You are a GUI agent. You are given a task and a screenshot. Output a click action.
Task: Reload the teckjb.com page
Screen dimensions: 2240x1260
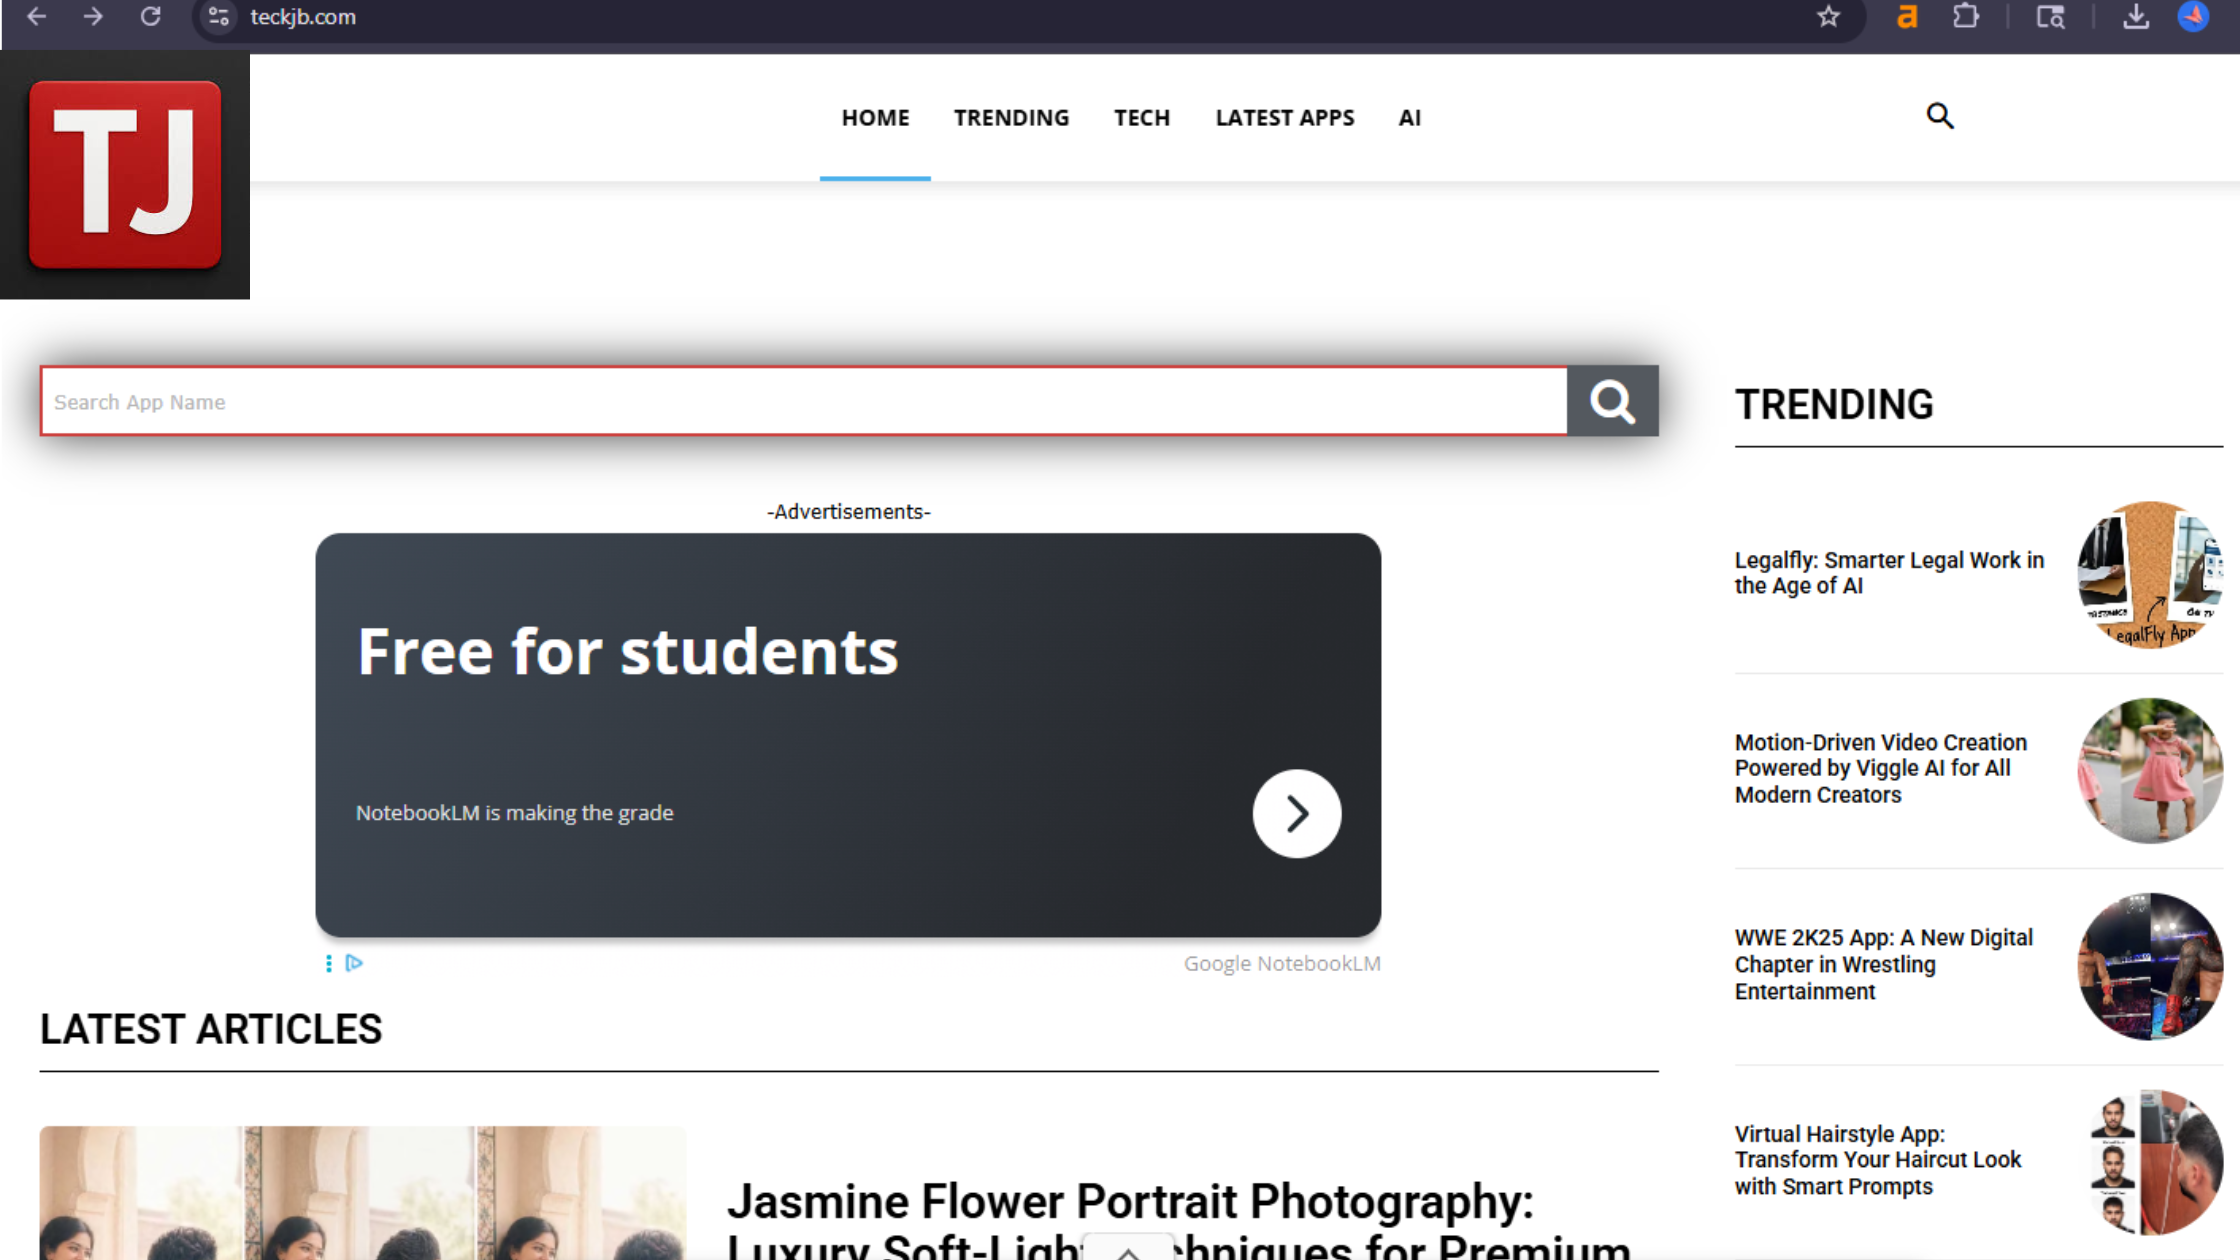click(150, 17)
